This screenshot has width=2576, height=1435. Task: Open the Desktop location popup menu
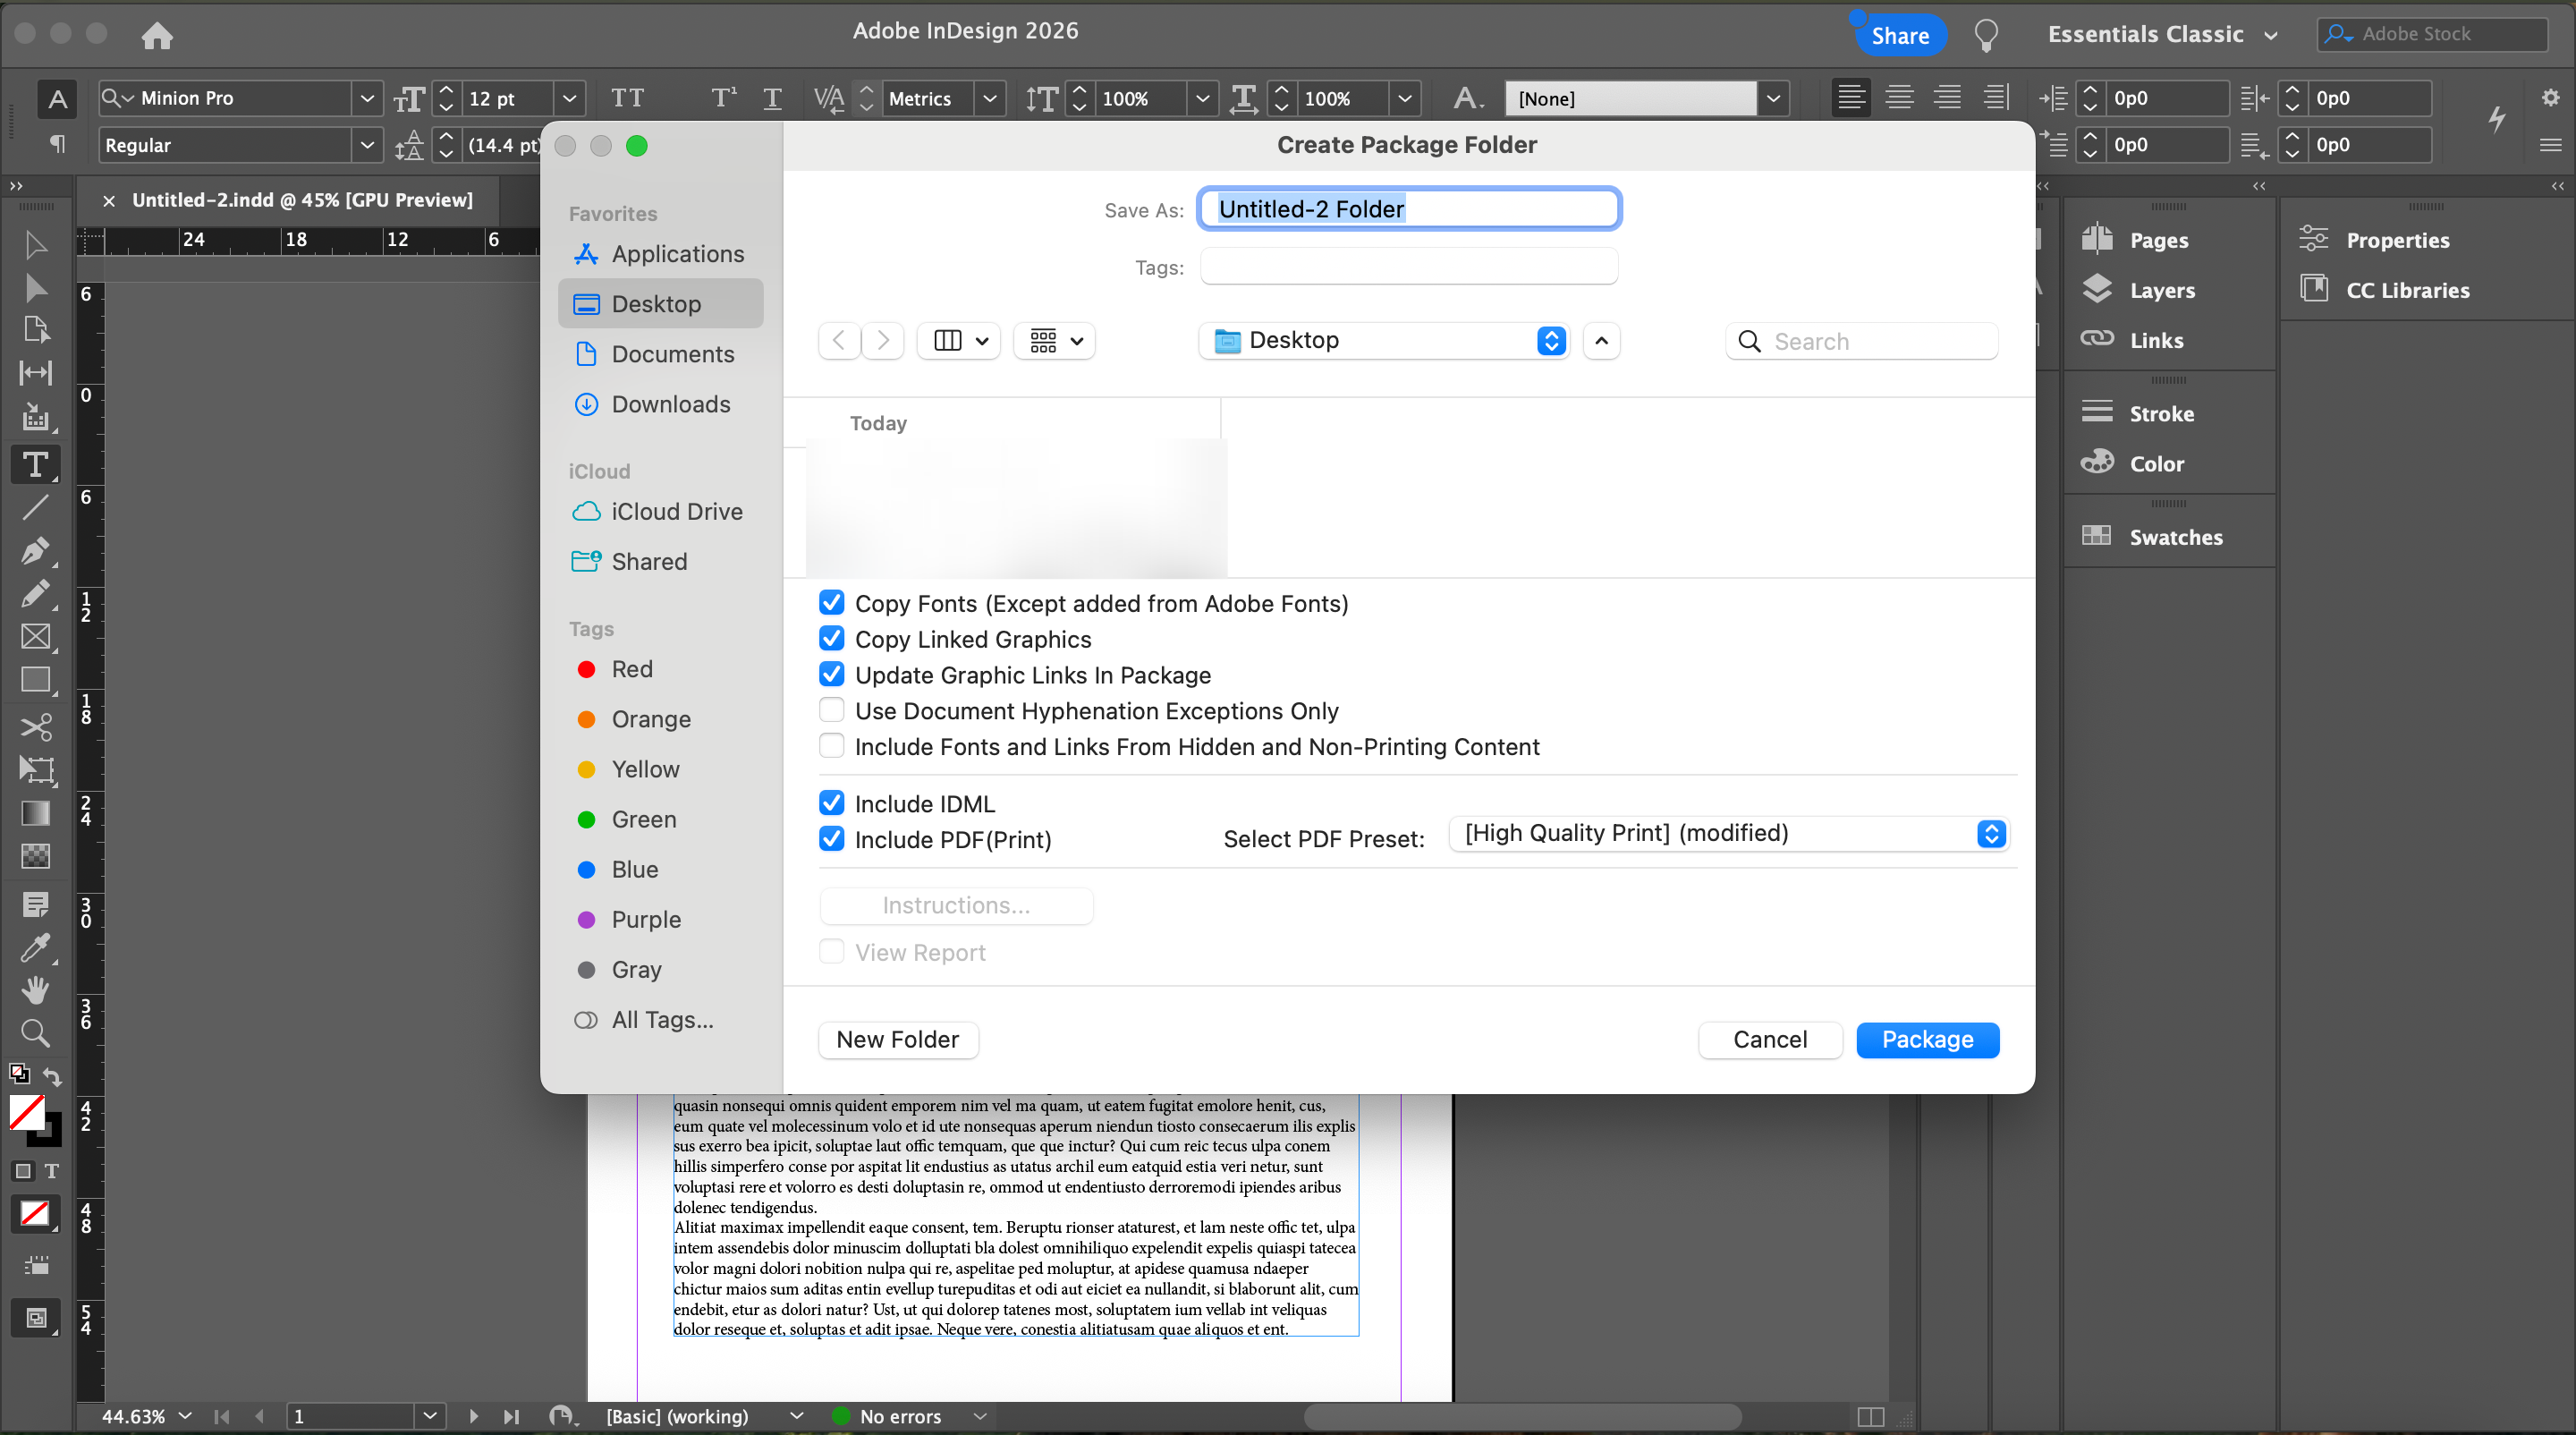1383,341
